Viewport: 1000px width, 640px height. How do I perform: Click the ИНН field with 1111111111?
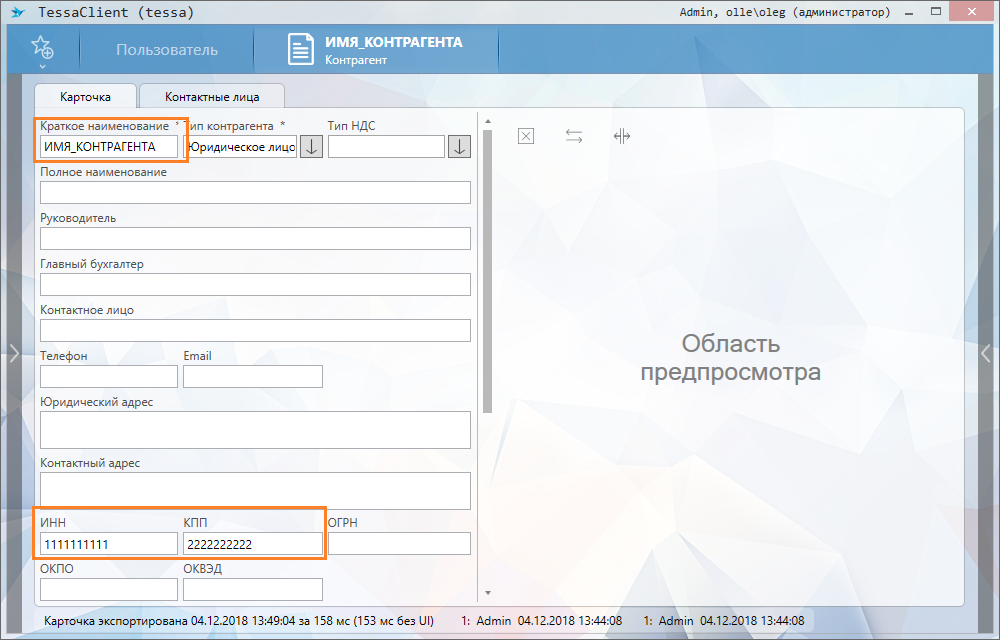(x=109, y=544)
